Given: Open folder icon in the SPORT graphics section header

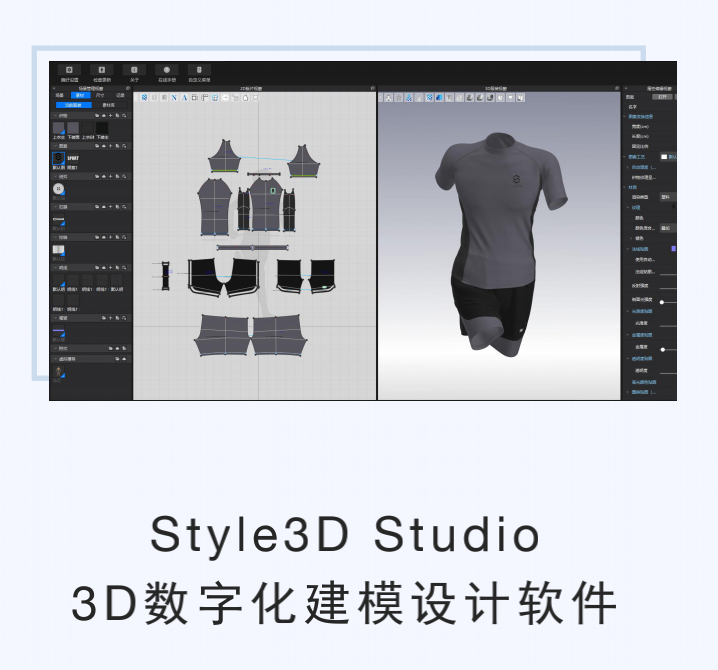Looking at the screenshot, I should click(x=97, y=146).
